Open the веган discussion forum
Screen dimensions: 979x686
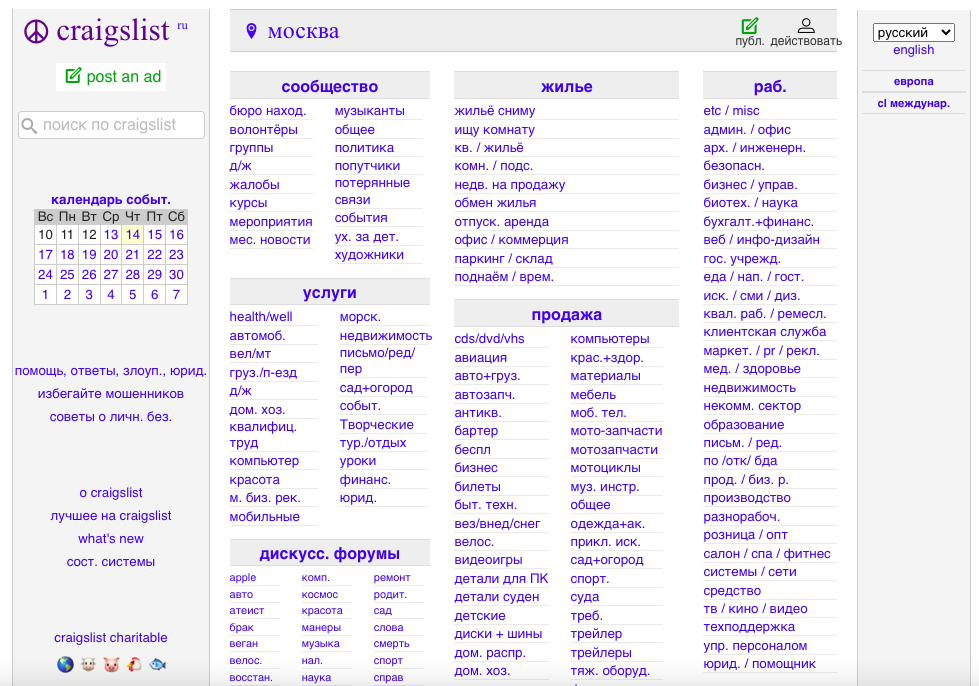(244, 644)
